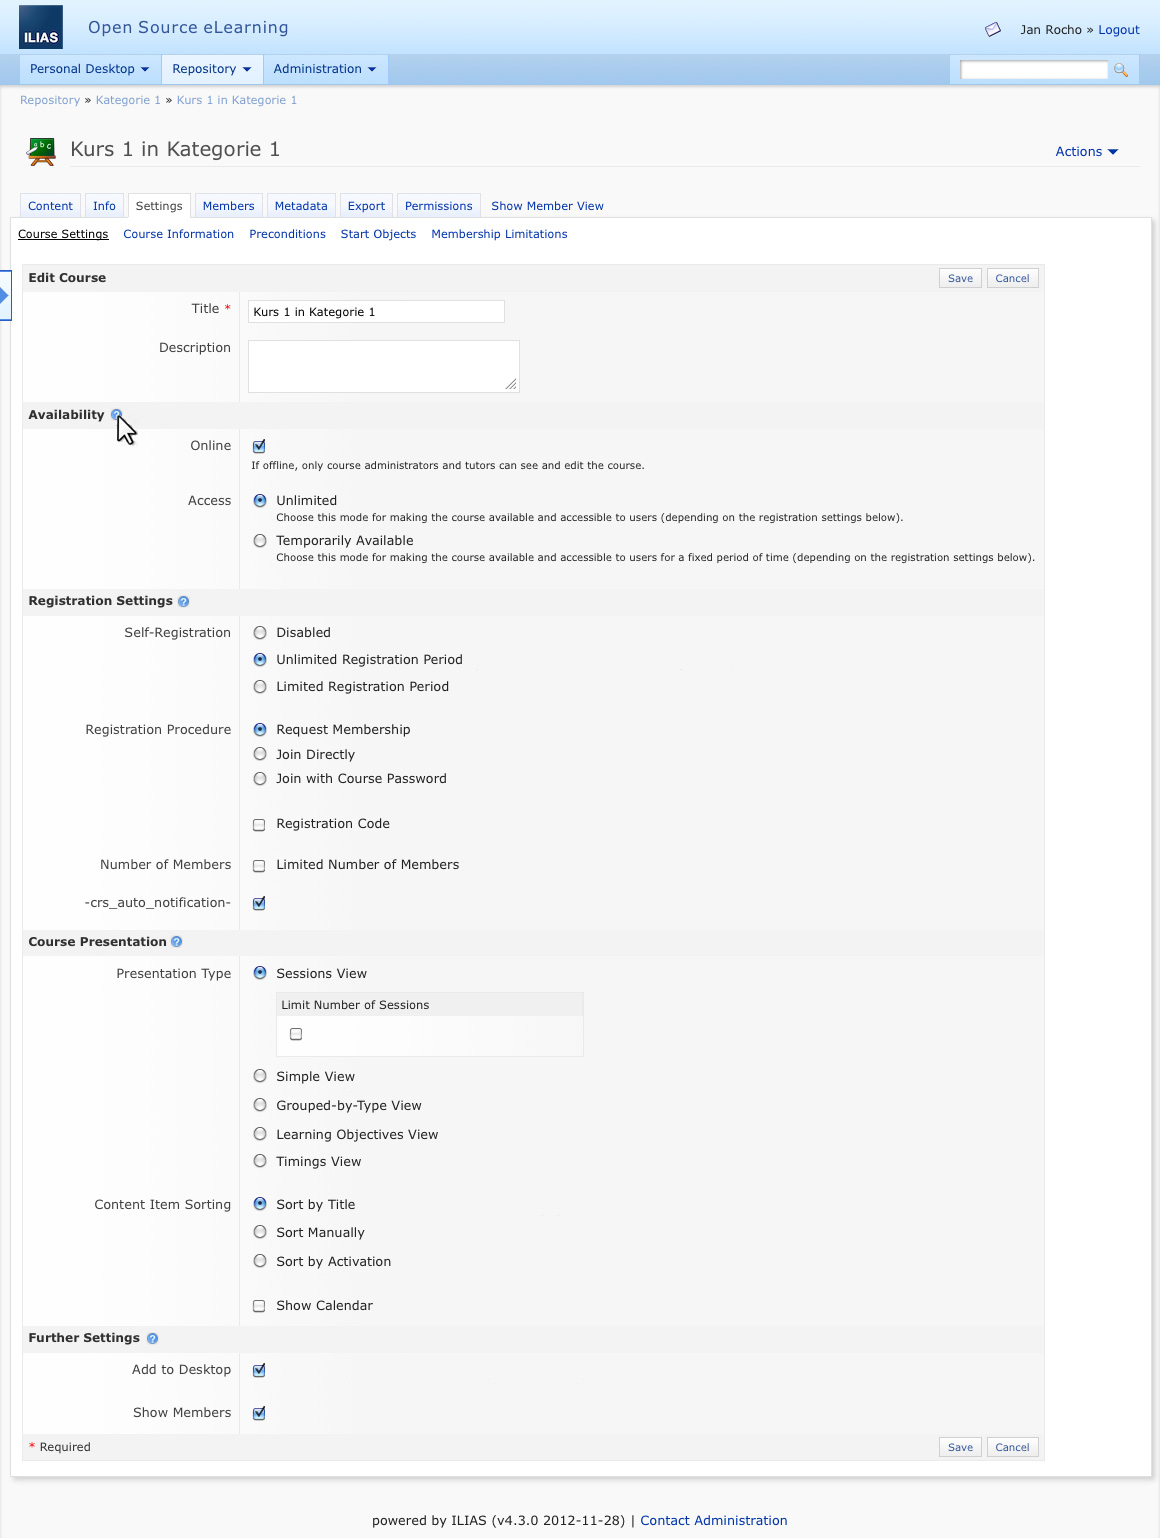This screenshot has height=1538, width=1160.
Task: Select Request Membership procedure
Action: click(x=260, y=729)
